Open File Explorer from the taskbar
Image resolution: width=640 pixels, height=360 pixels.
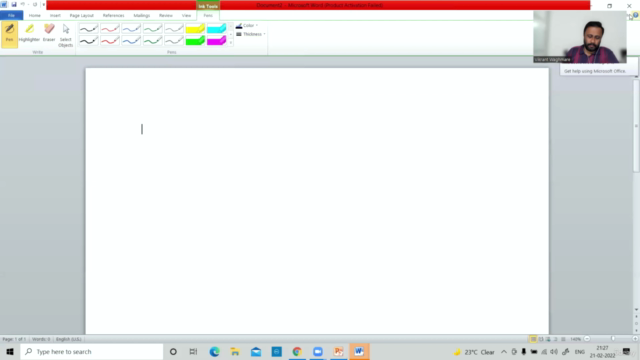[x=235, y=351]
